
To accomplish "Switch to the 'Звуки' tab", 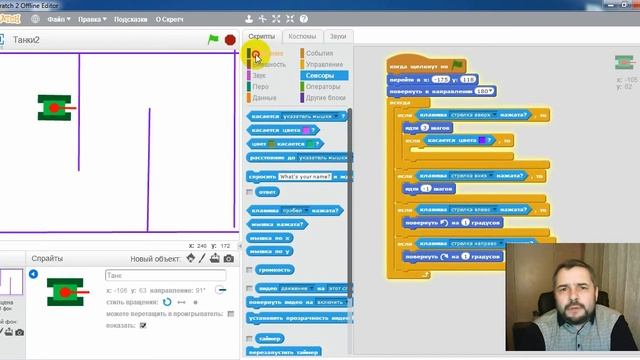I will [x=338, y=36].
